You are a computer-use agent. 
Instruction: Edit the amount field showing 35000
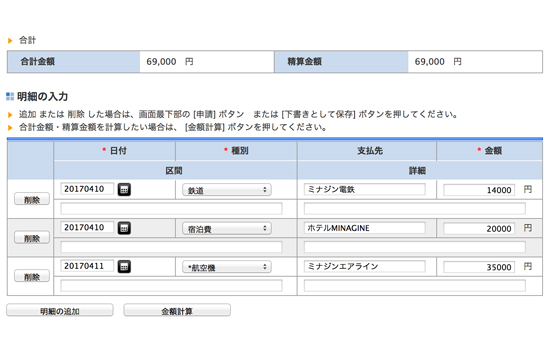(479, 267)
